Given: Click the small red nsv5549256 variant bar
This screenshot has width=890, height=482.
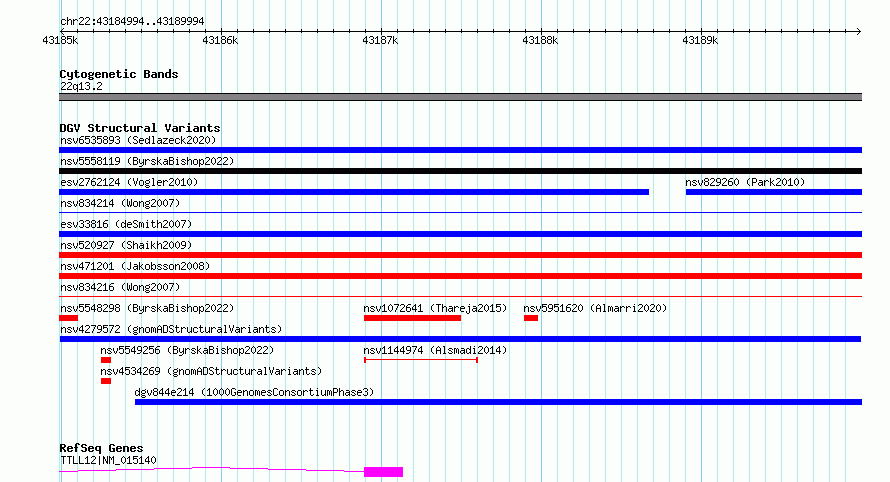Looking at the screenshot, I should click(106, 360).
